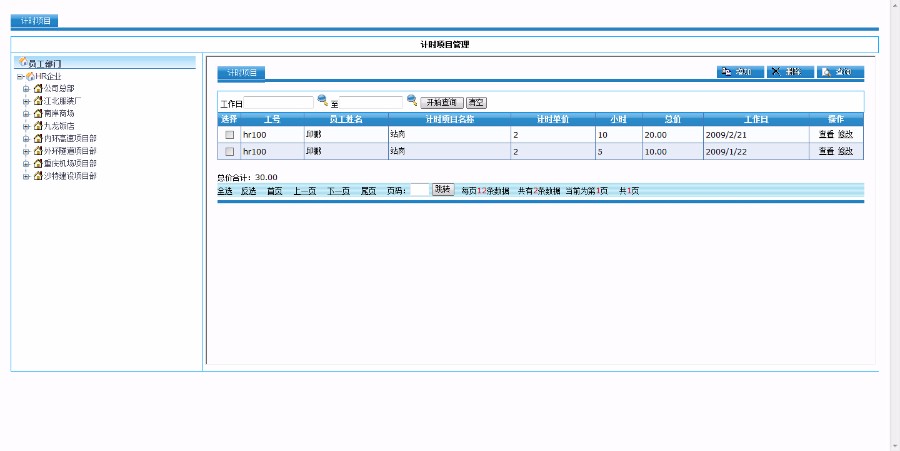Click the house icon beside 重庆机场项目部
900x451 pixels.
[38, 164]
